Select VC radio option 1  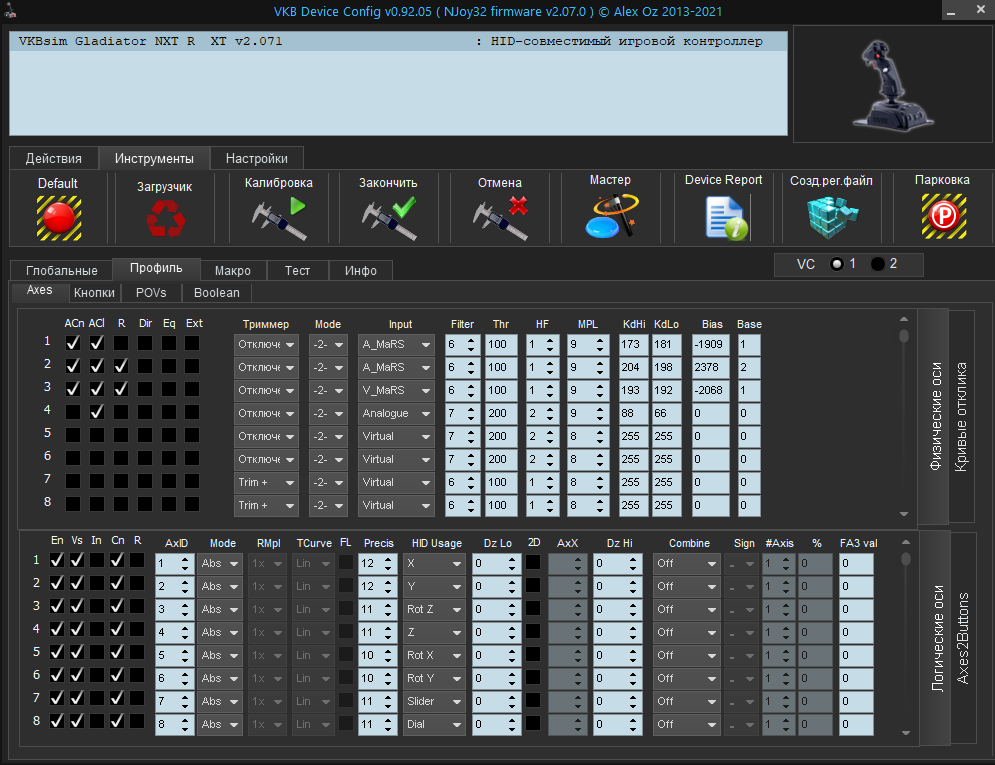[837, 264]
